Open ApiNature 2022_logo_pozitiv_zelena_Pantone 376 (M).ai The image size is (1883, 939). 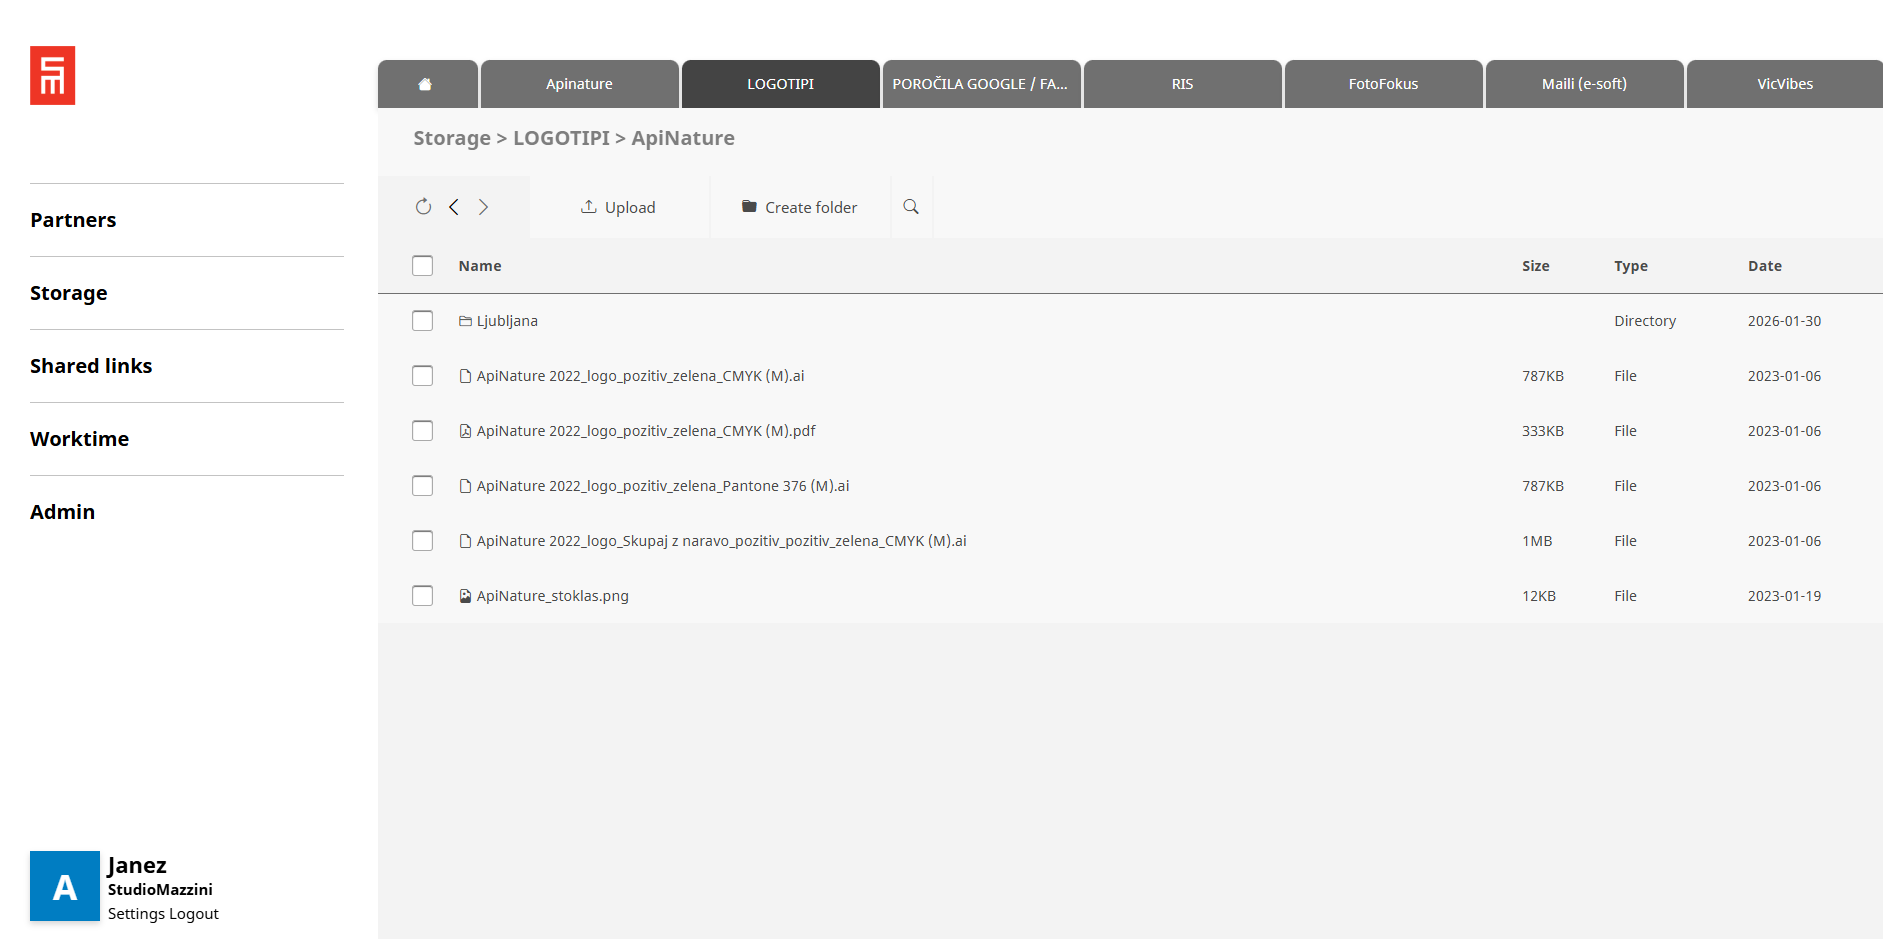663,486
